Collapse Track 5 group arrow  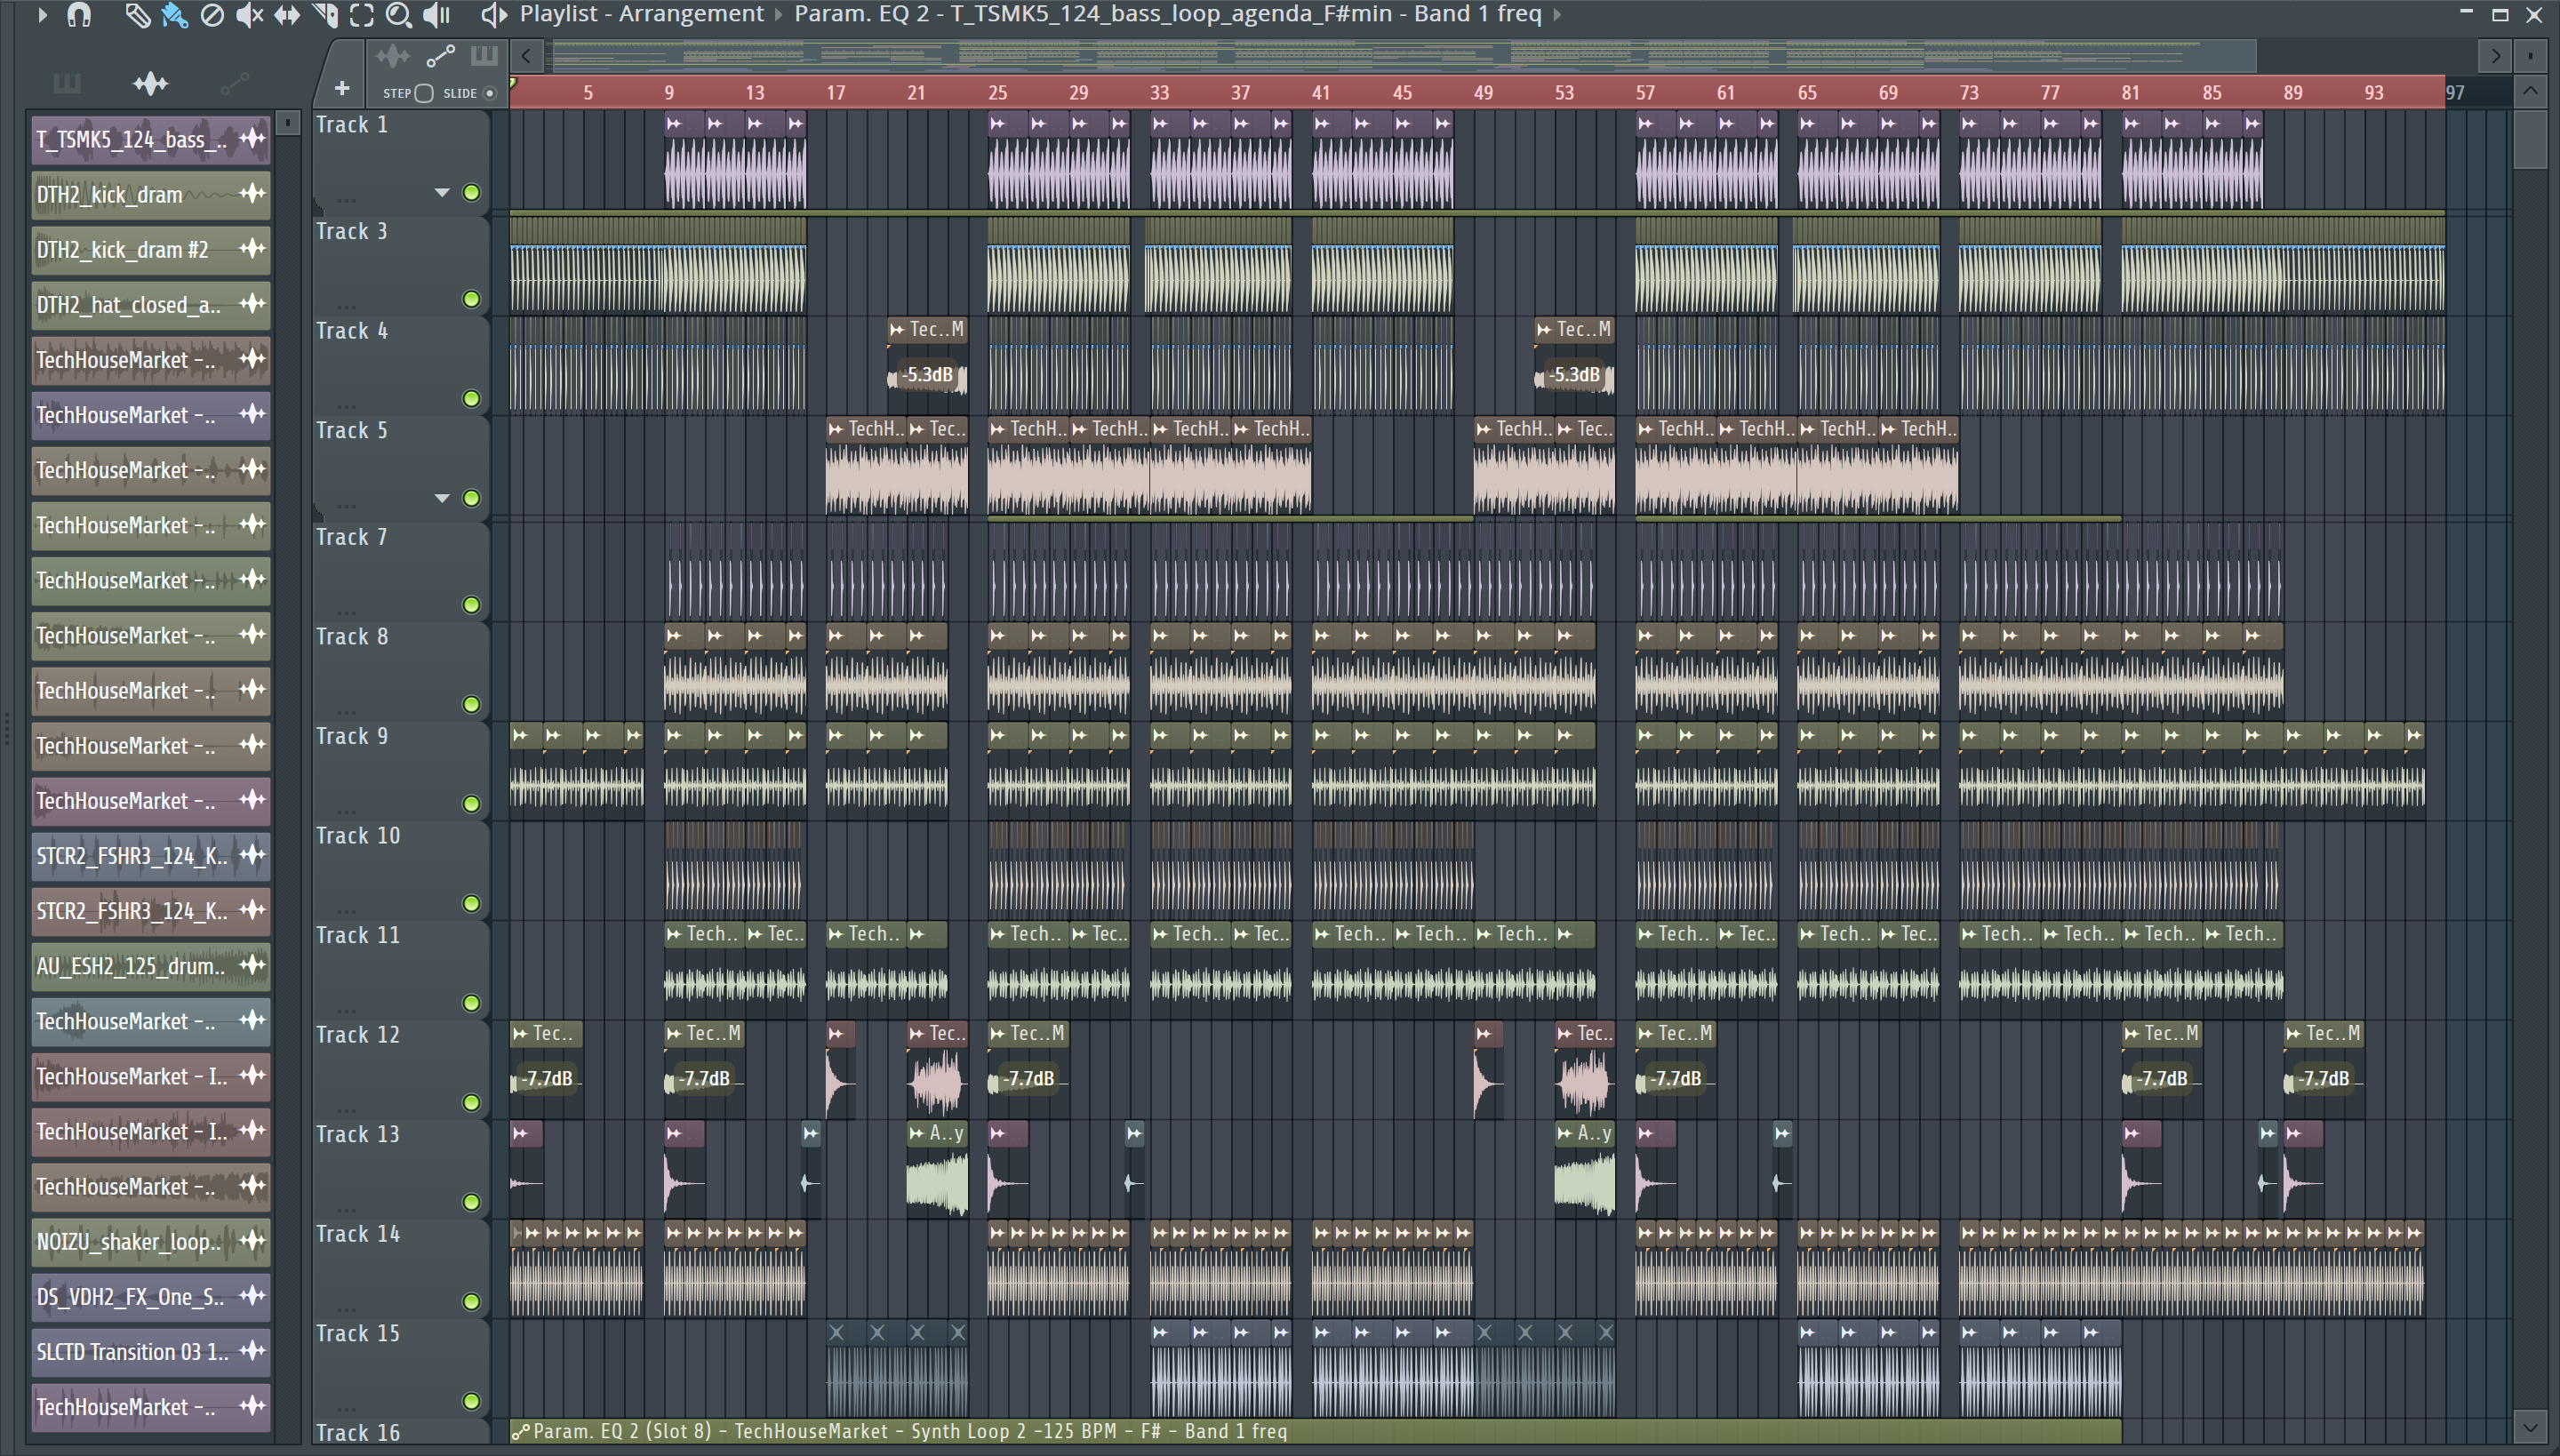point(441,498)
